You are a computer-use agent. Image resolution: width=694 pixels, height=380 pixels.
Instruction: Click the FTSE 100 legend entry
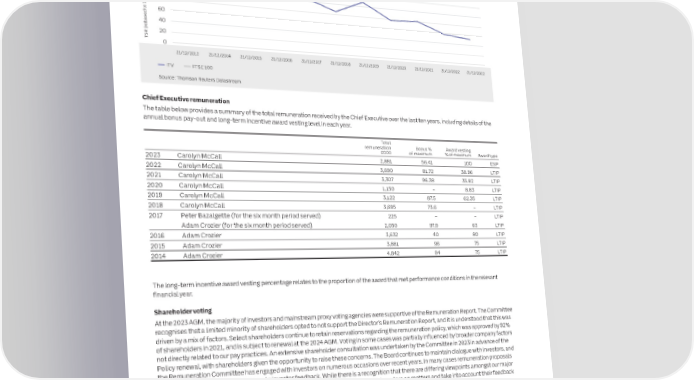pyautogui.click(x=198, y=67)
